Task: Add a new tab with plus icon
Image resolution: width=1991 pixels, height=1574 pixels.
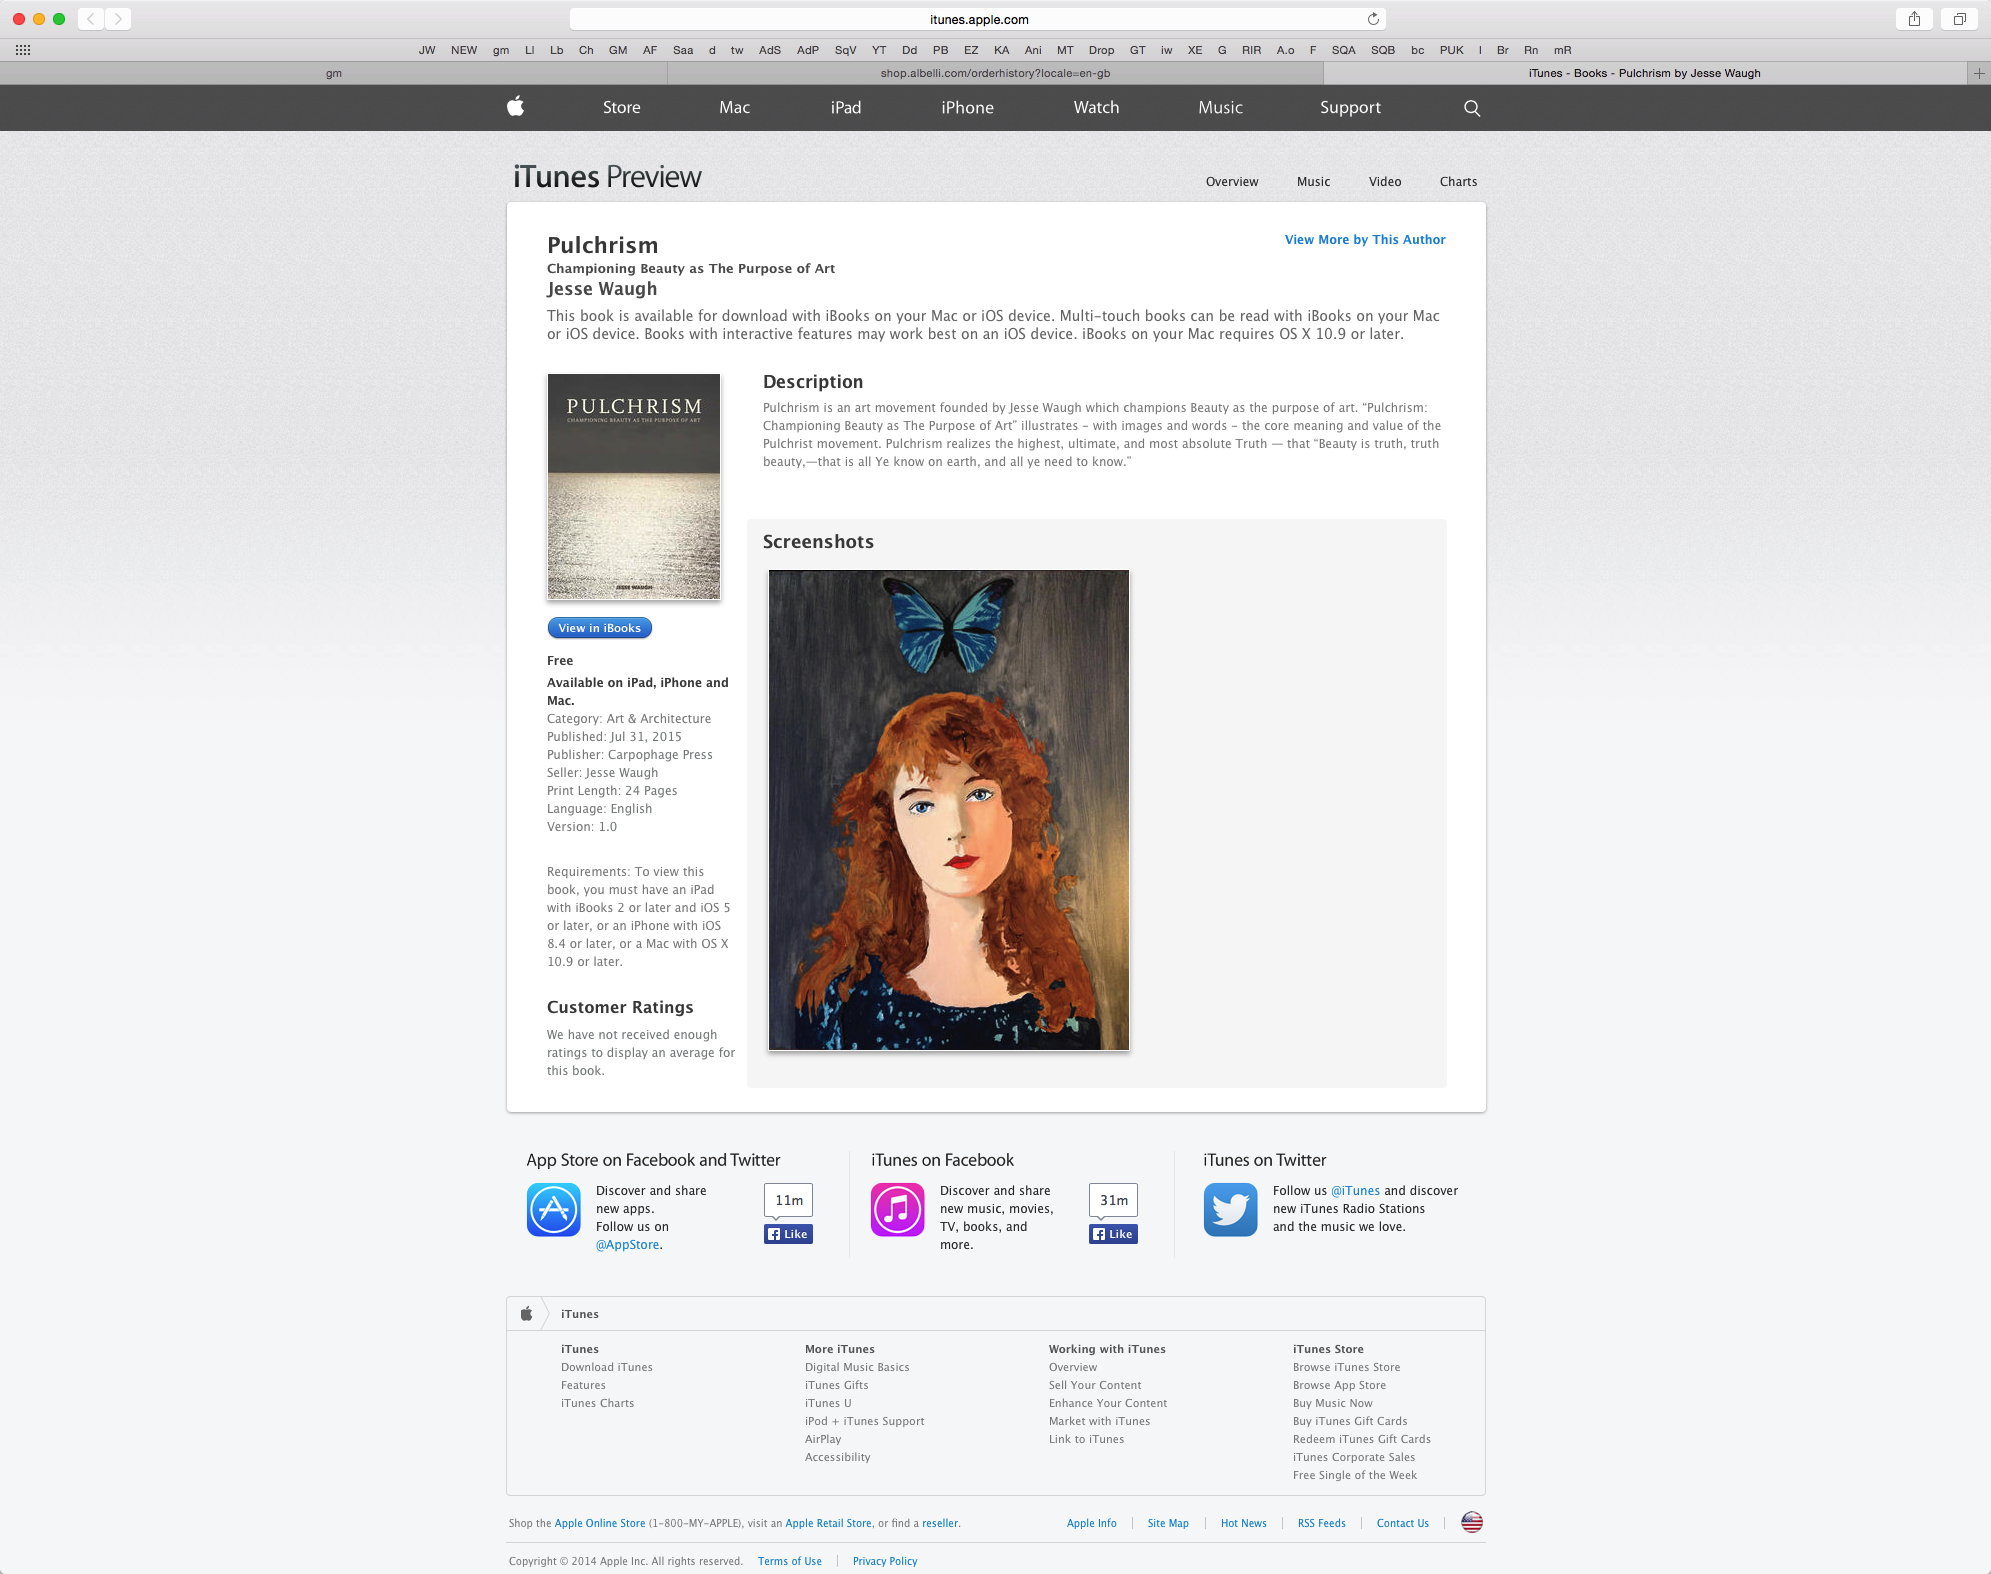Action: (x=1979, y=73)
